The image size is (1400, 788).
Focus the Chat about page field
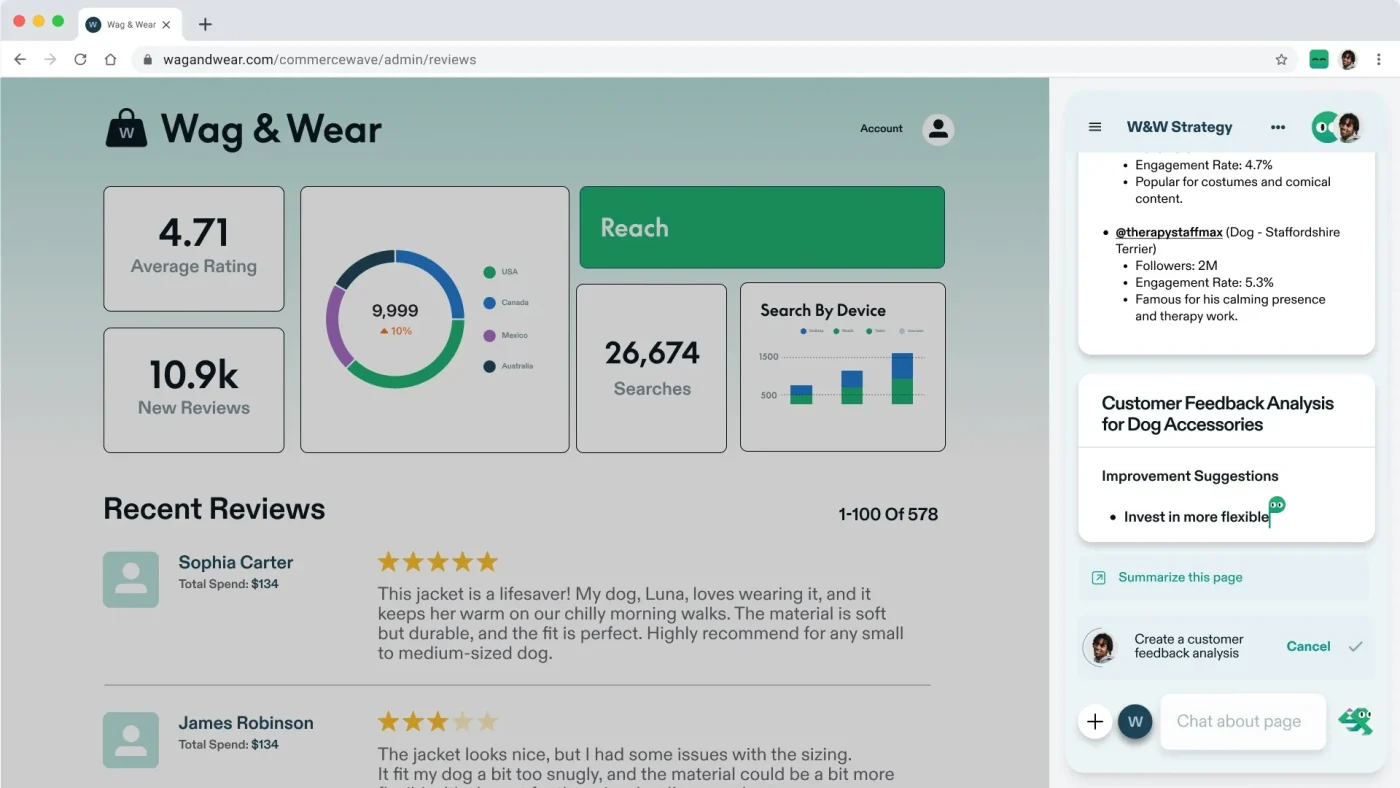(x=1242, y=721)
